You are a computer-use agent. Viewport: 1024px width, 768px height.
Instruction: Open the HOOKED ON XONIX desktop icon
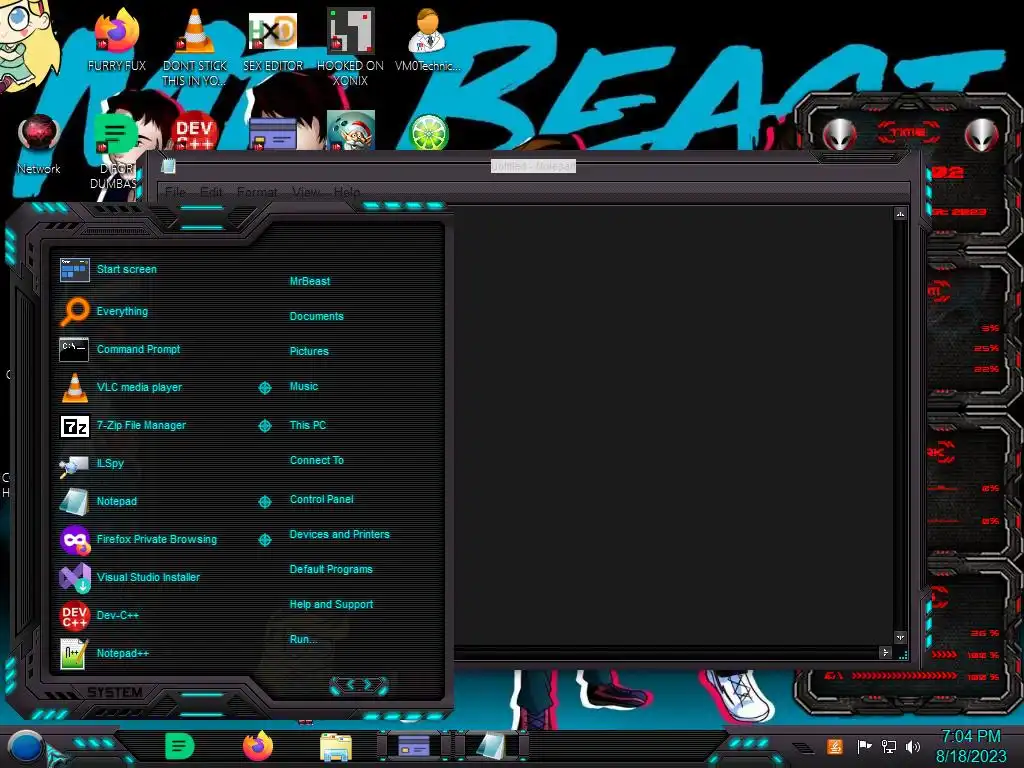coord(350,47)
